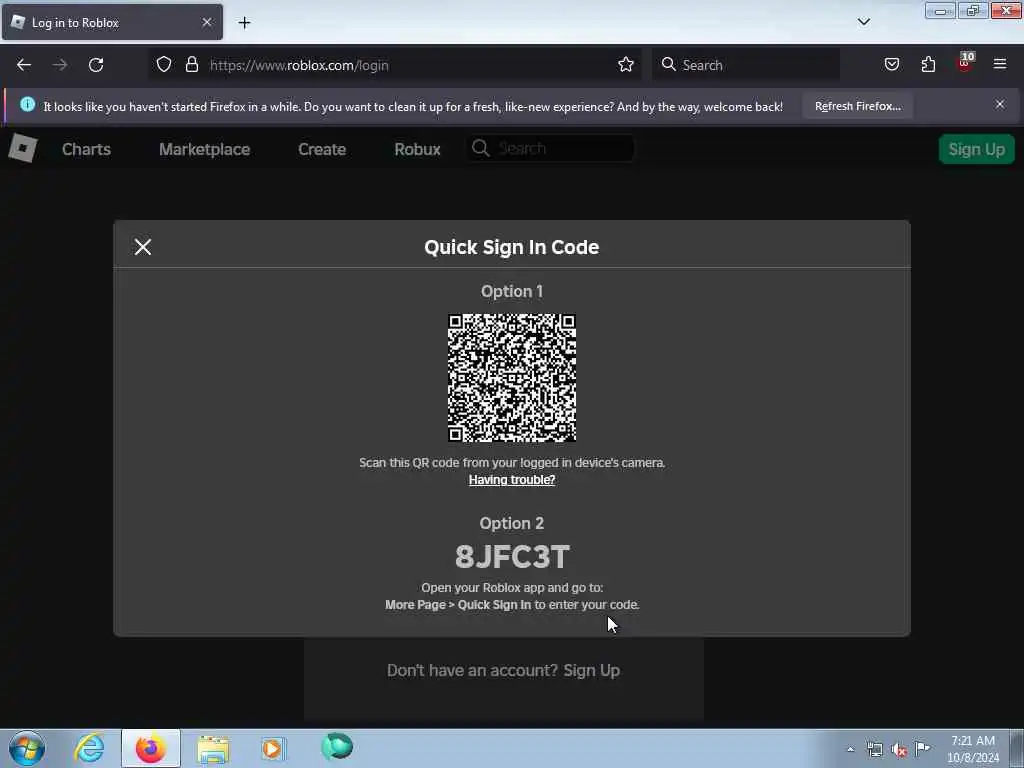1024x768 pixels.
Task: Click the Refresh Firefox button
Action: [x=857, y=106]
